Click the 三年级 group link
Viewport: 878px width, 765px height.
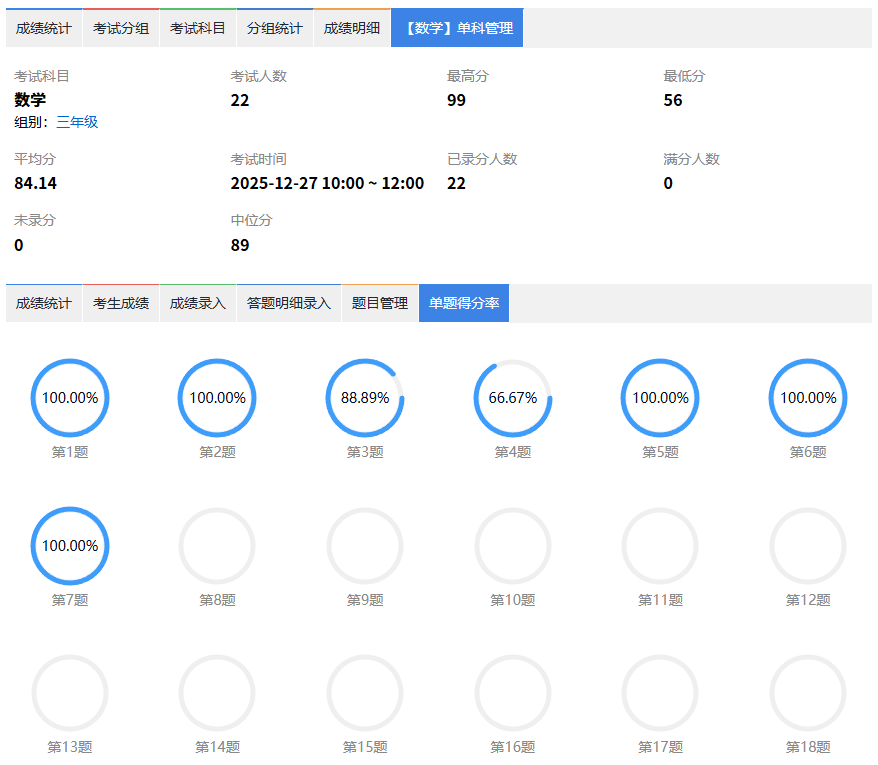(77, 122)
